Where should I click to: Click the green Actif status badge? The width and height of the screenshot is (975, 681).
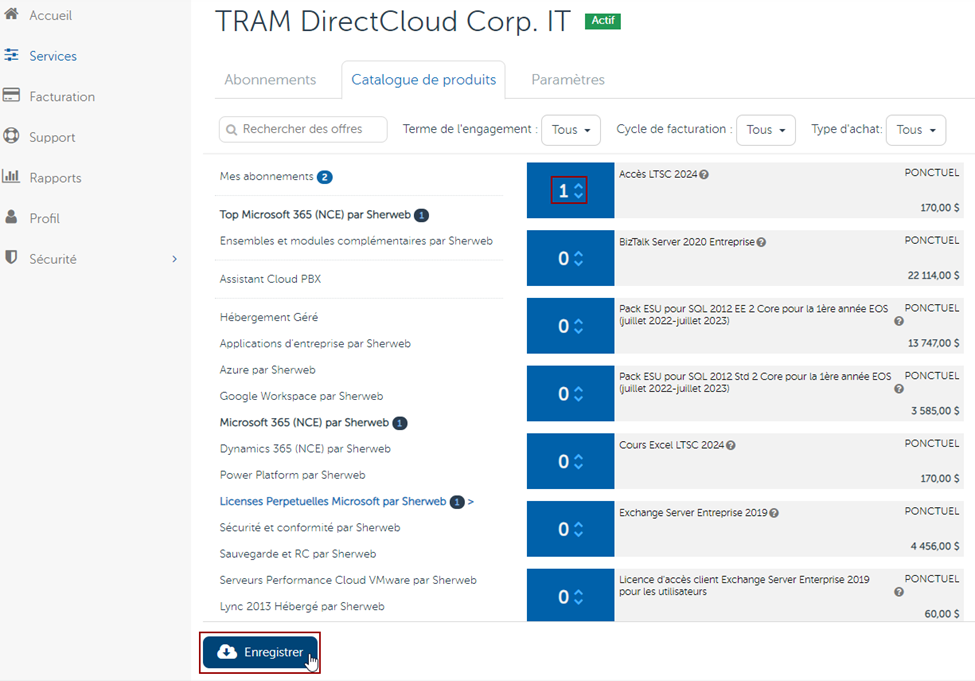point(603,21)
